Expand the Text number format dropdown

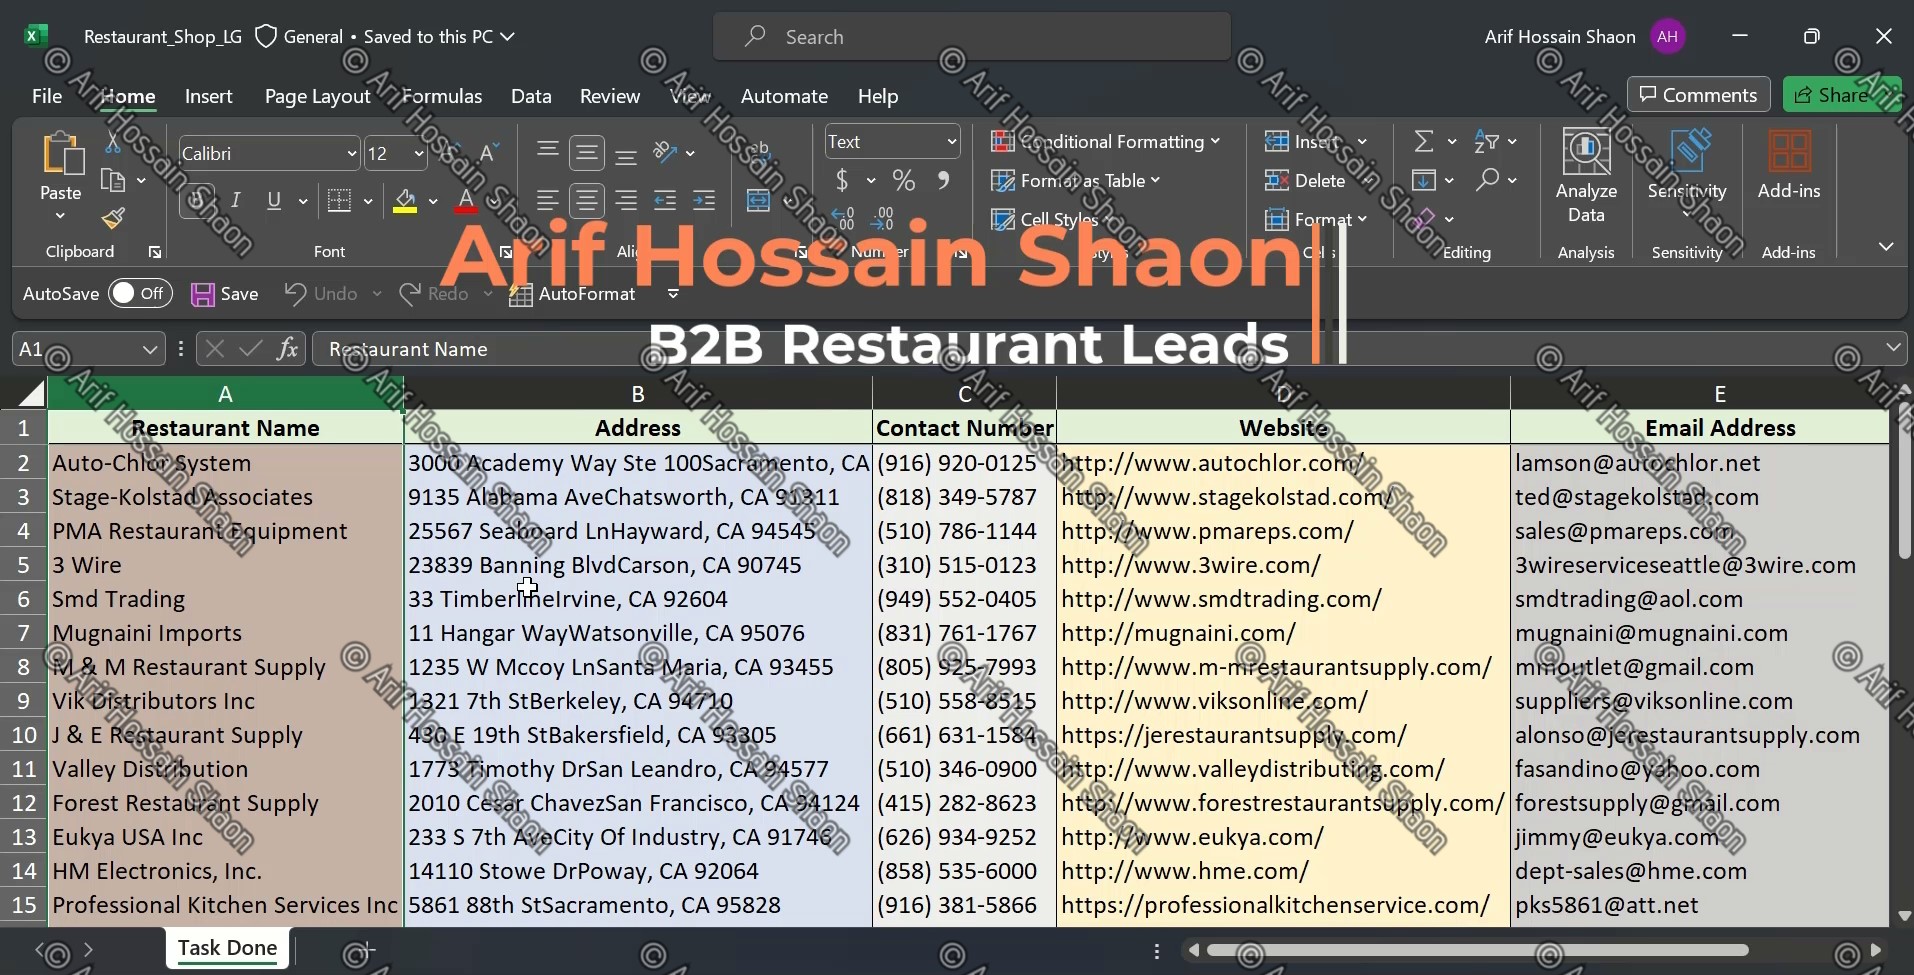click(951, 142)
